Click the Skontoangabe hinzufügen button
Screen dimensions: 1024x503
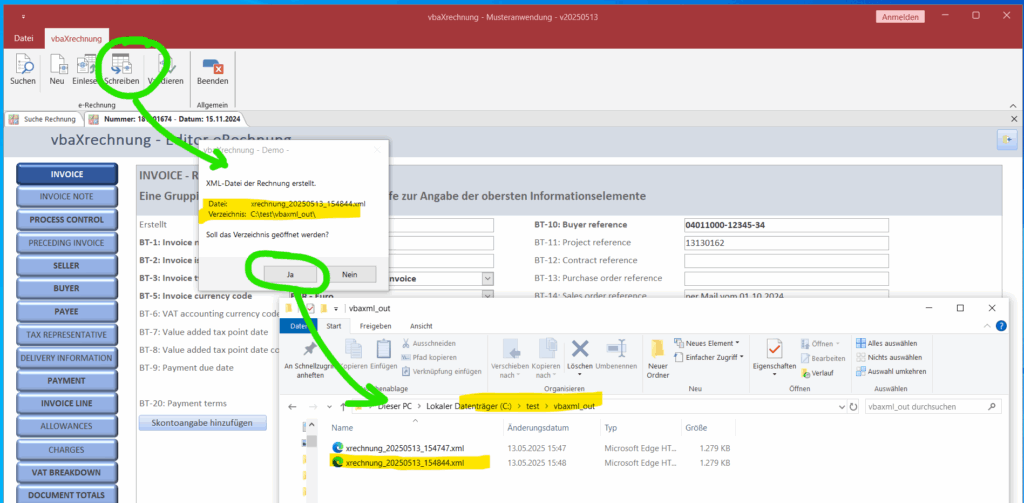pyautogui.click(x=202, y=423)
